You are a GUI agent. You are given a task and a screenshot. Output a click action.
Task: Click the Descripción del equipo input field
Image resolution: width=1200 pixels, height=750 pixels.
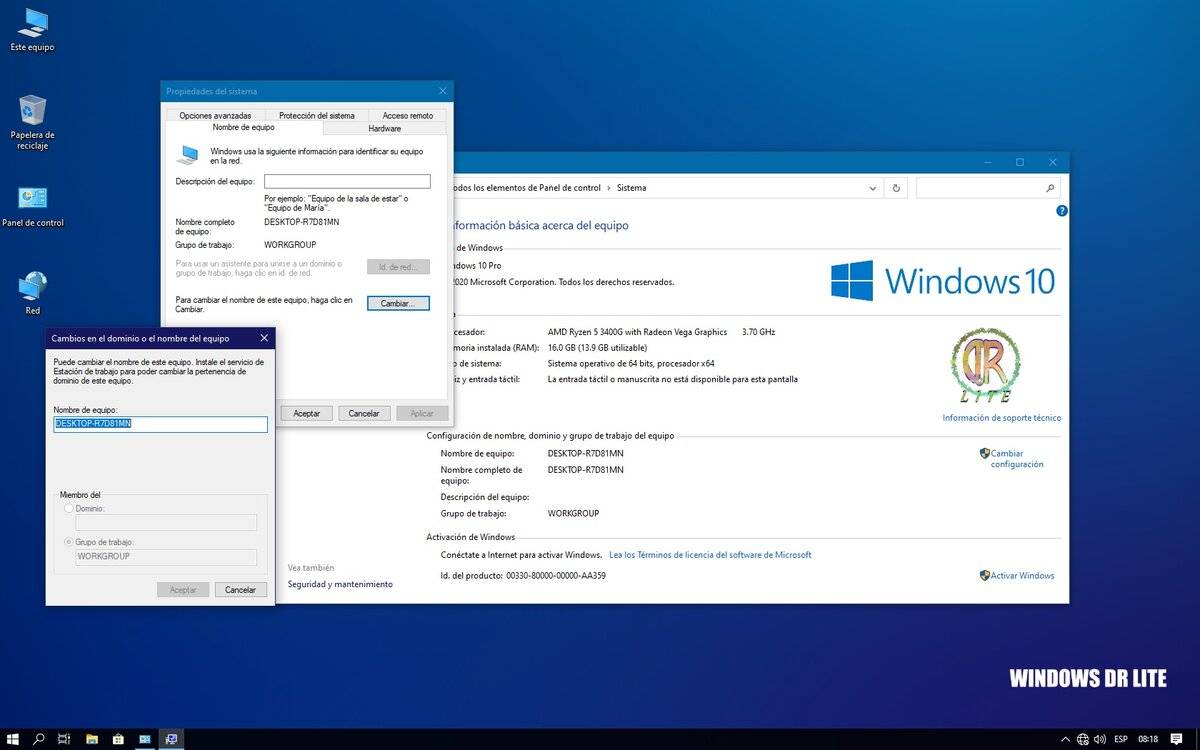click(x=347, y=181)
